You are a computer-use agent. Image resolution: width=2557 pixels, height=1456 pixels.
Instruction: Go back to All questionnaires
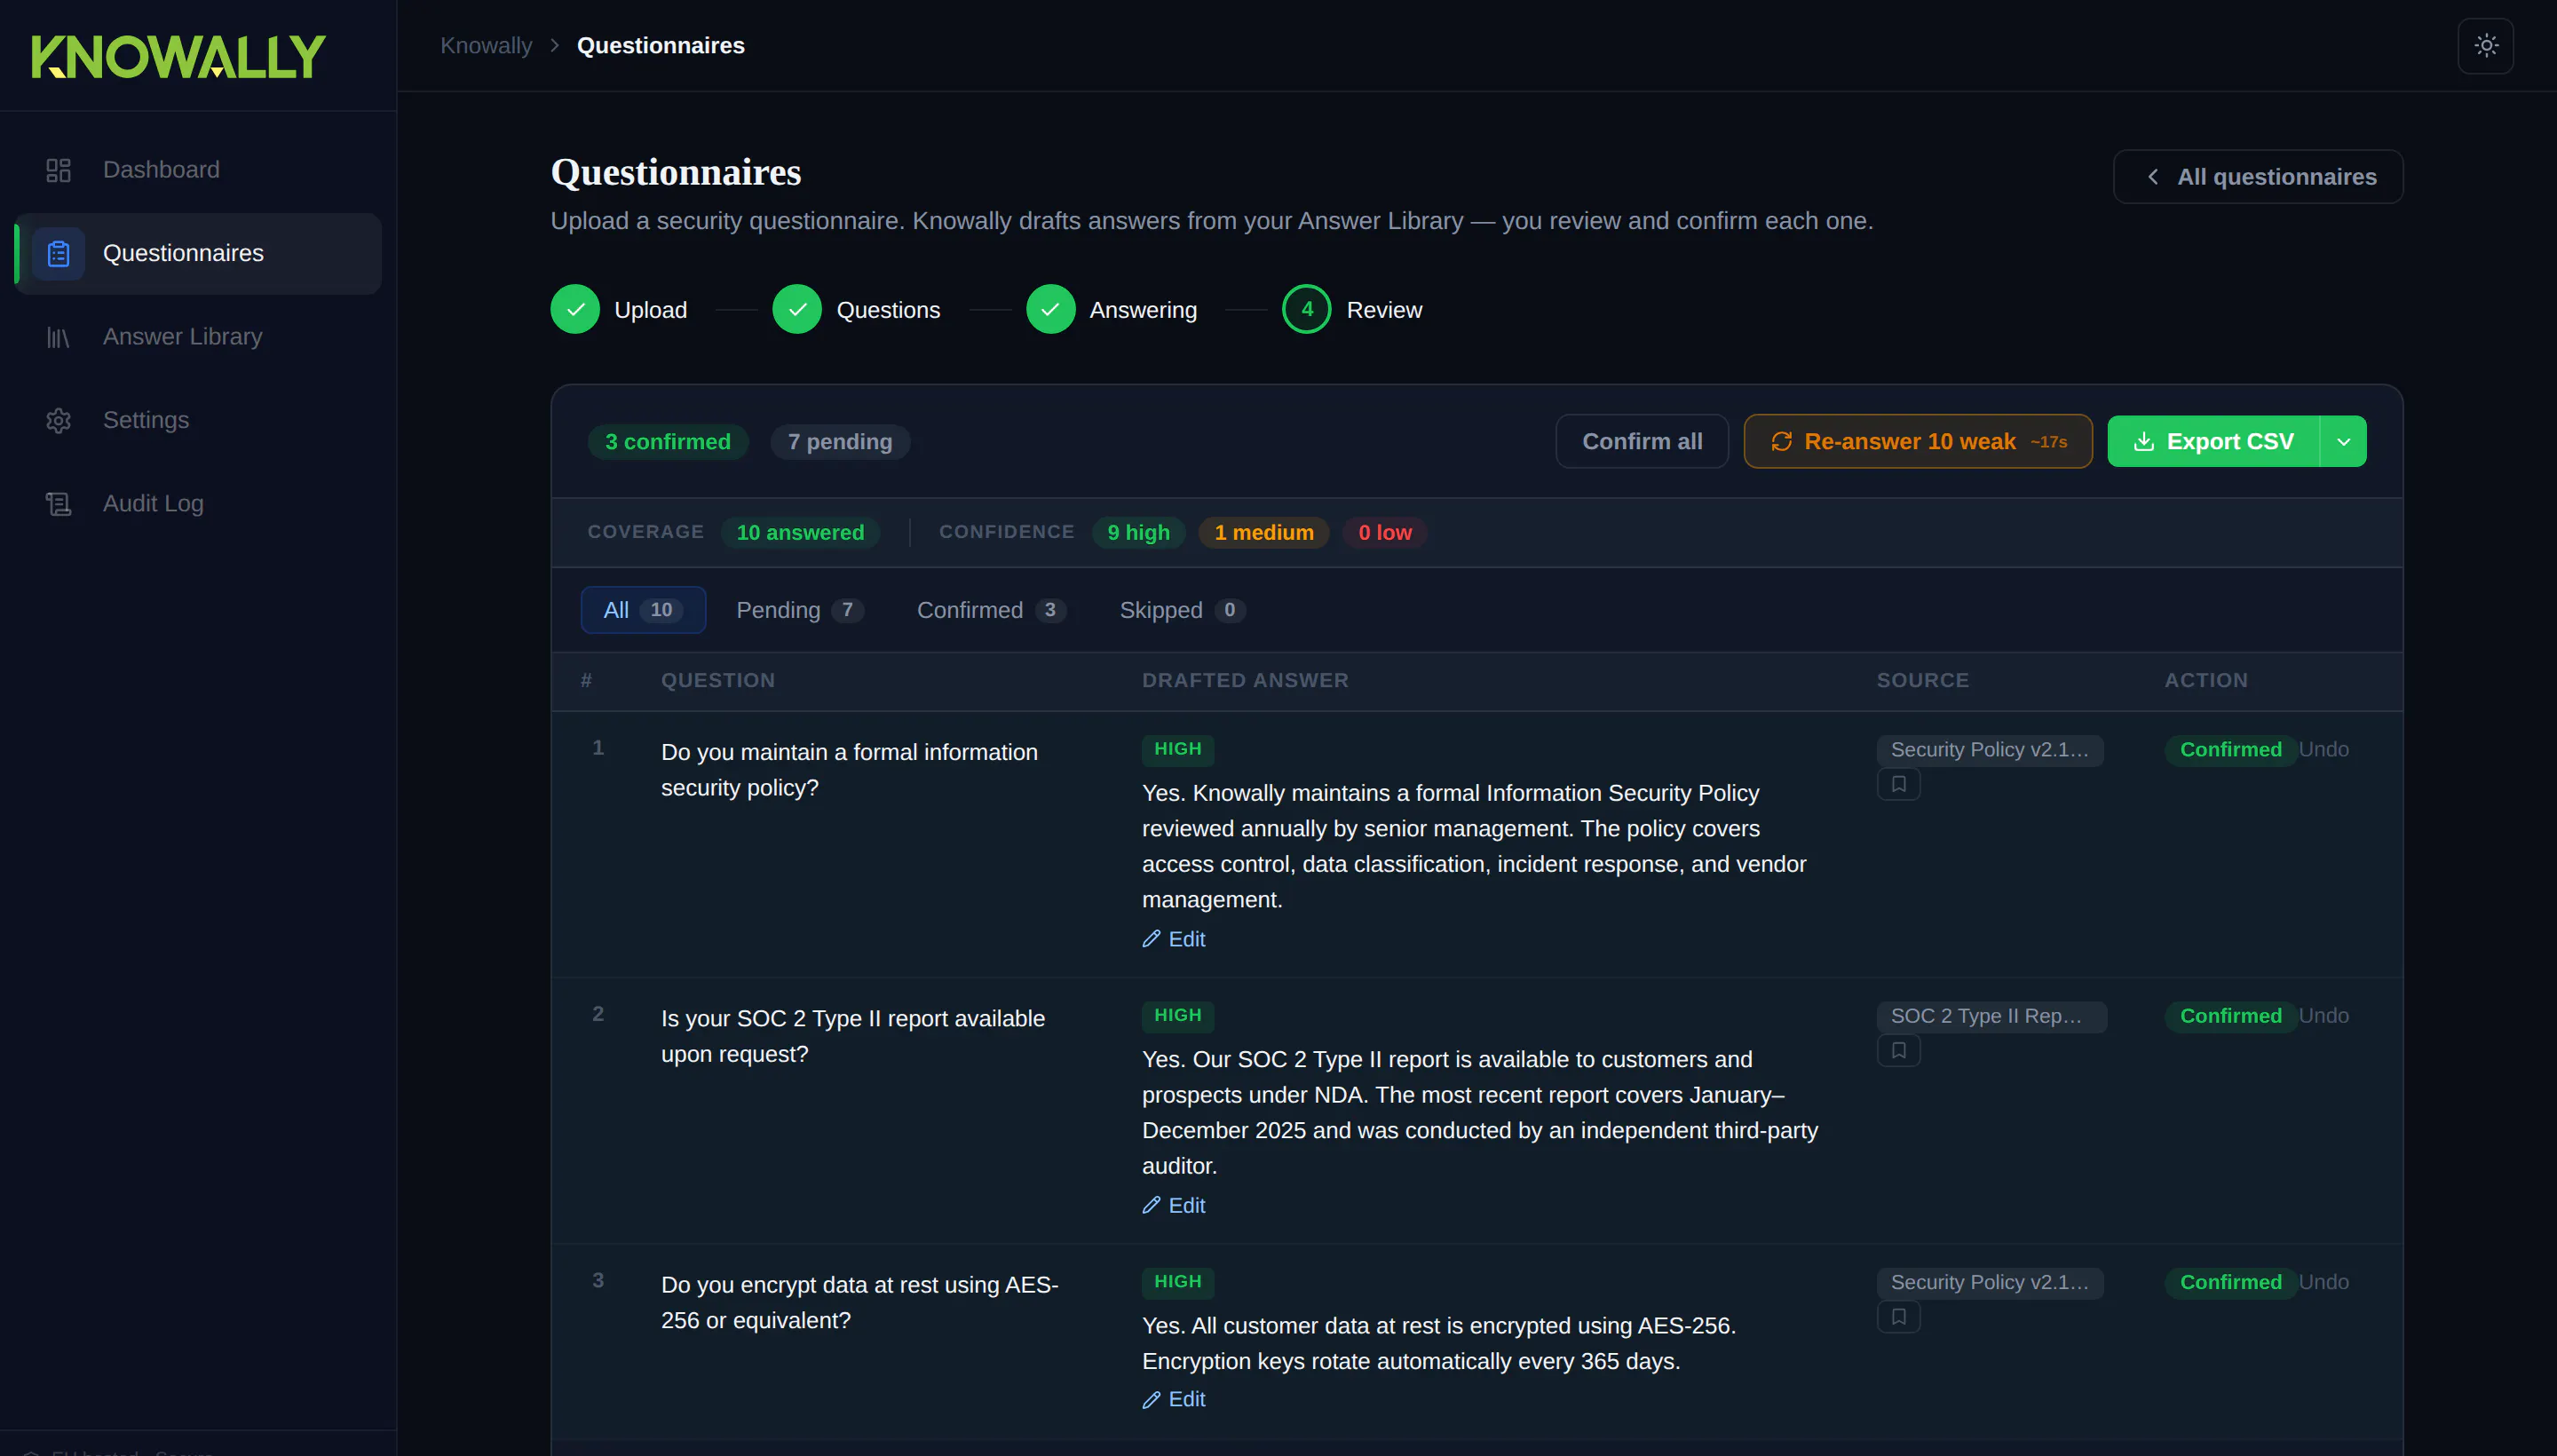pyautogui.click(x=2257, y=177)
